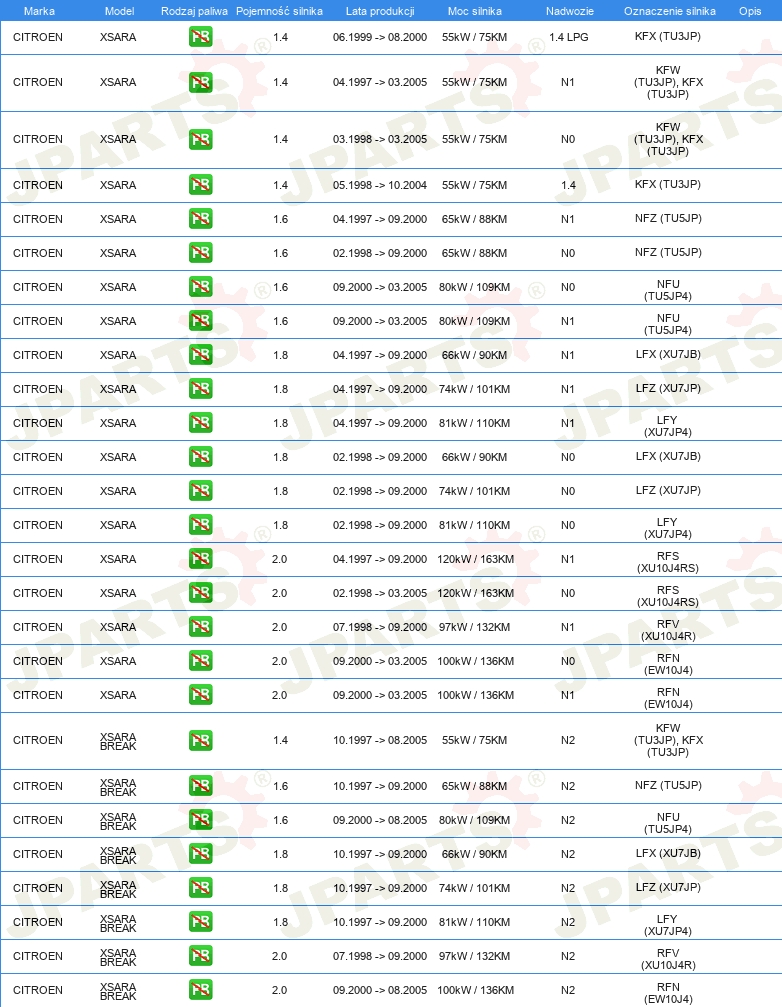
Task: Click "100kW / 136KM" in the N2 row
Action: coord(476,990)
